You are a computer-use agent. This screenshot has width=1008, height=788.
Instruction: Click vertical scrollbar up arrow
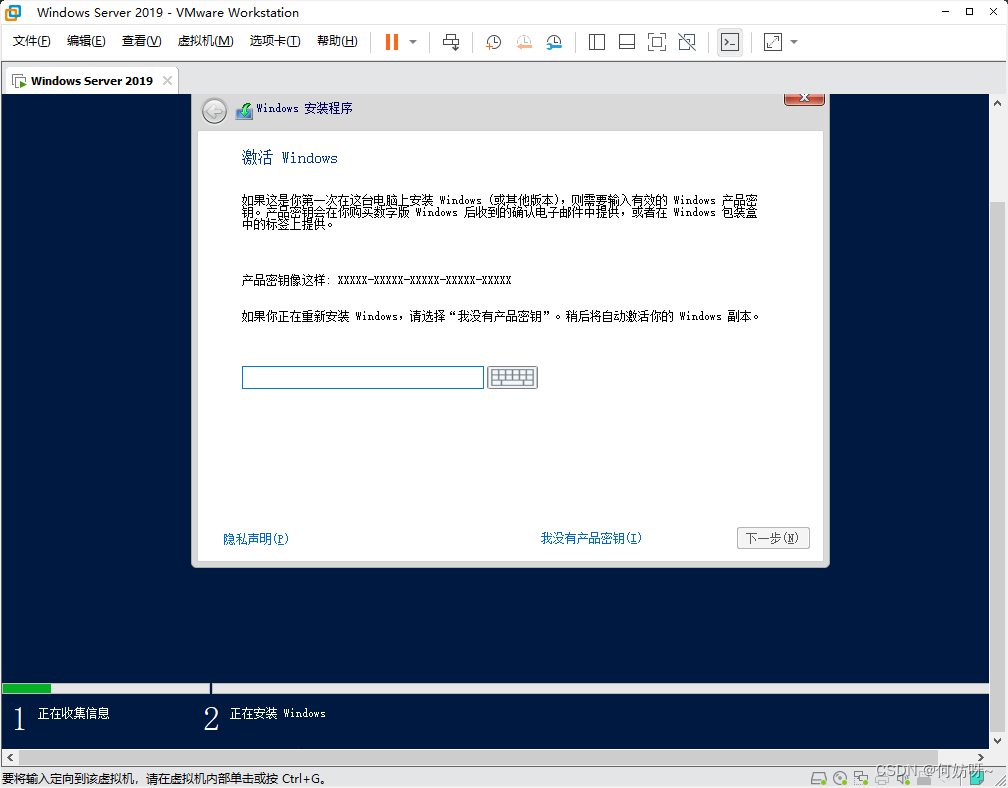click(997, 103)
